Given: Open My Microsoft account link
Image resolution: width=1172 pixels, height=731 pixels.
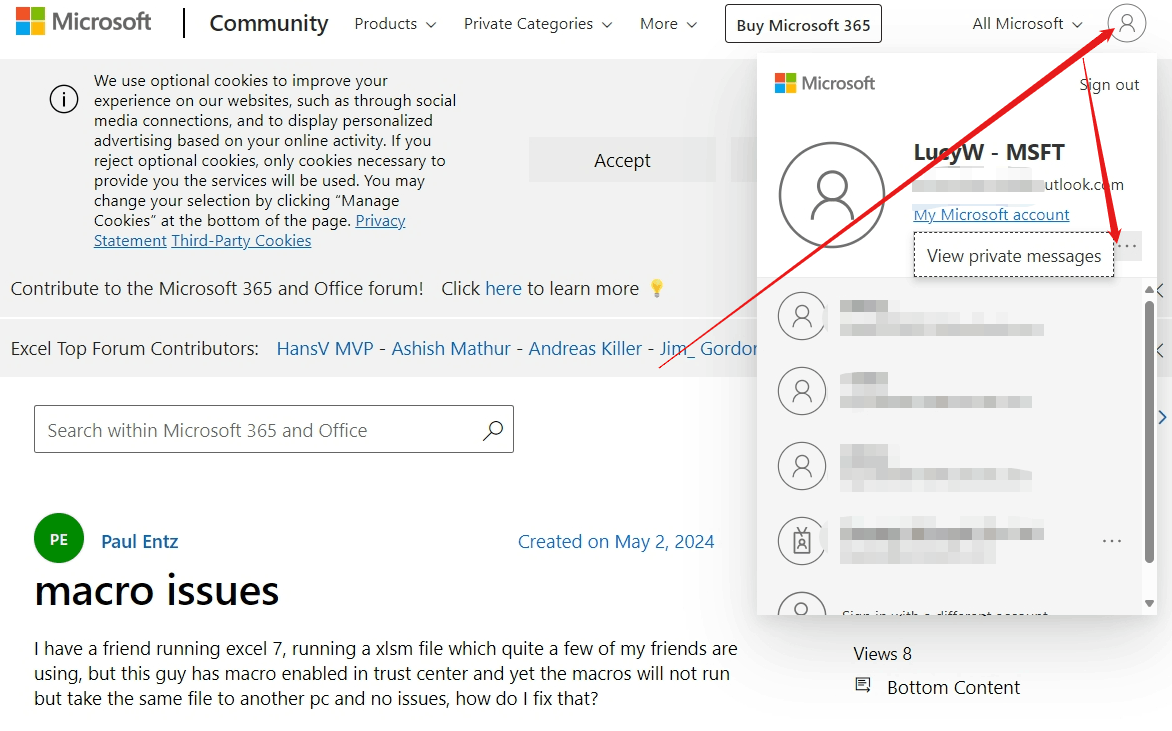Looking at the screenshot, I should (x=991, y=215).
